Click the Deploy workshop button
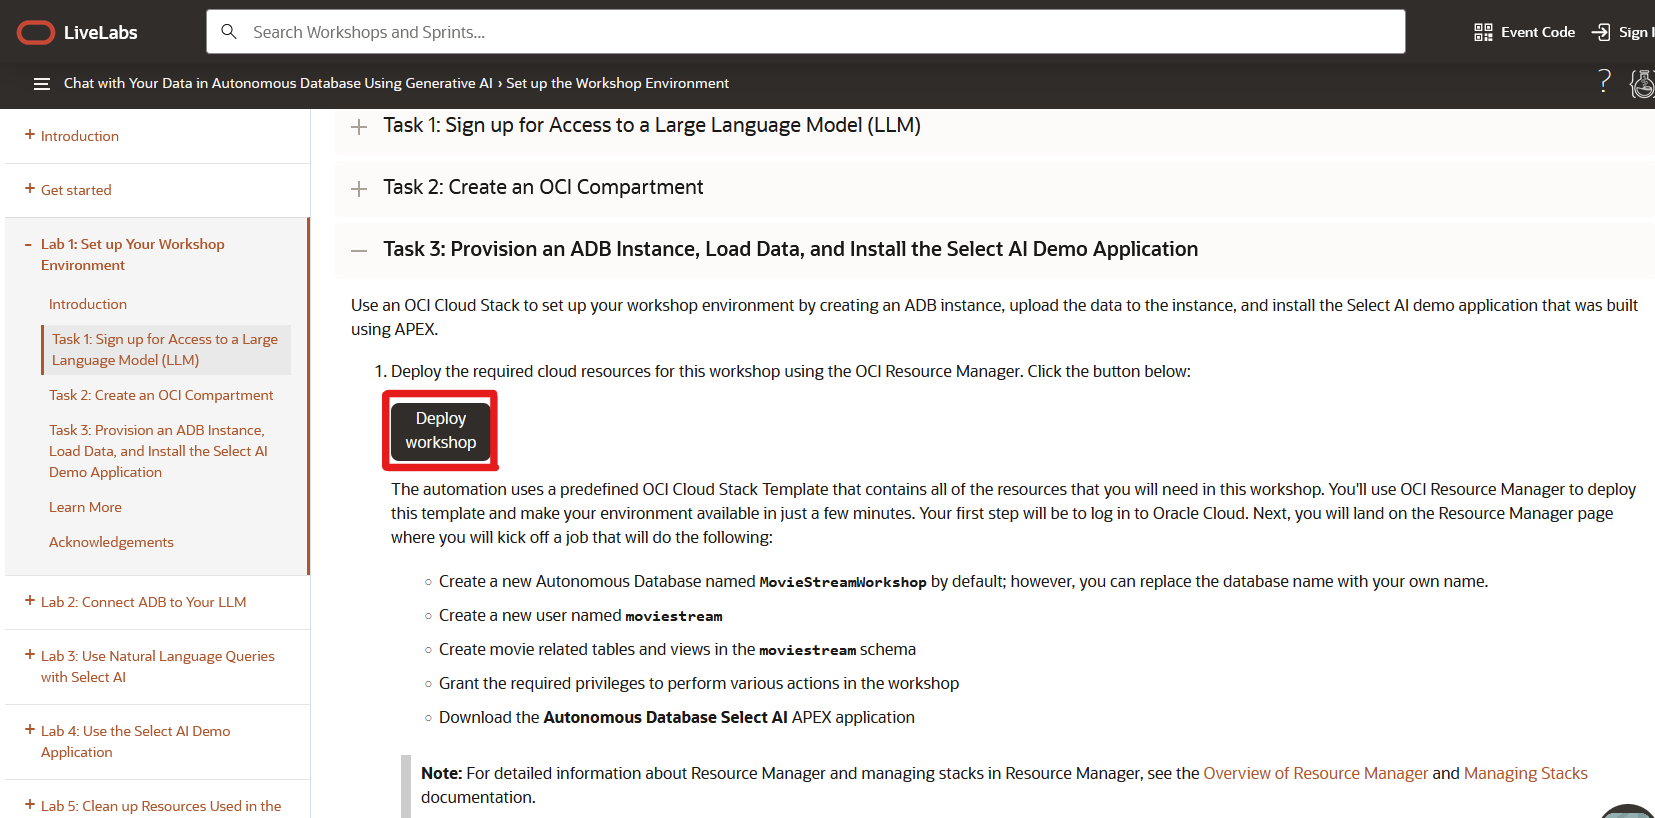 [x=441, y=431]
